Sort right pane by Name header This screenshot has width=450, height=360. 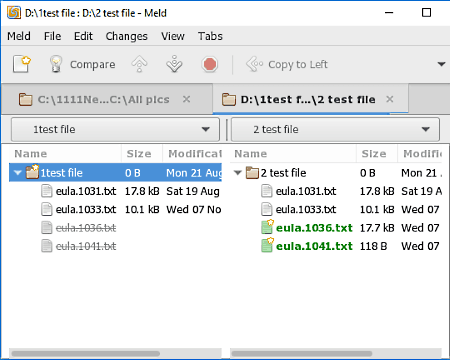[293, 154]
